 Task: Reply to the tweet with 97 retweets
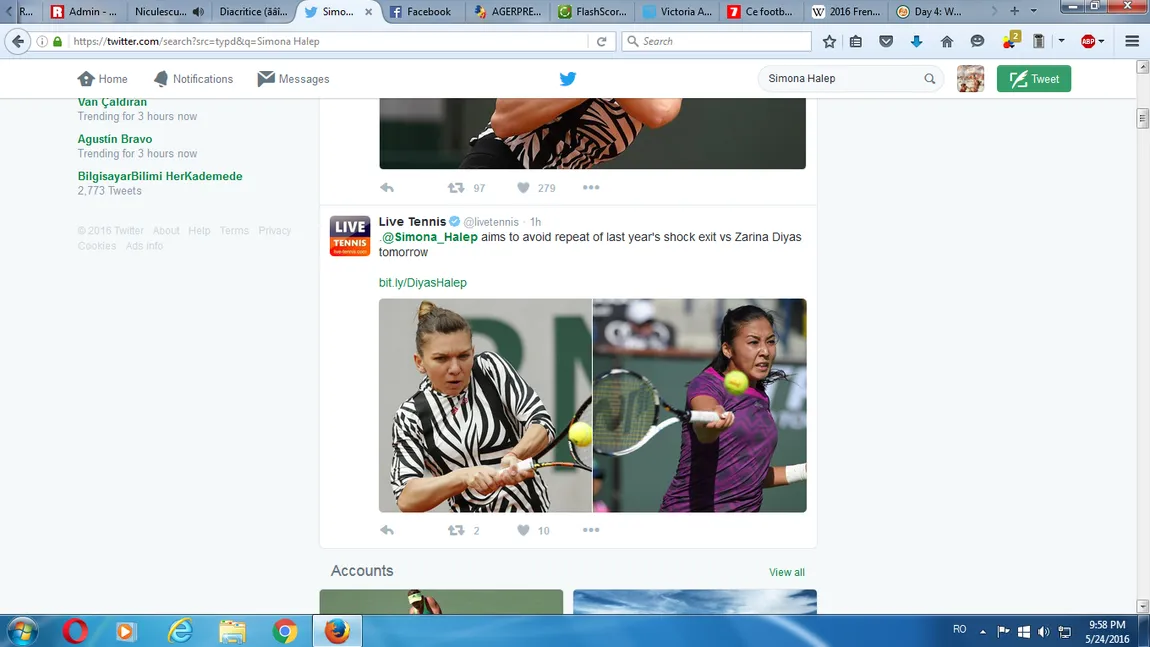pyautogui.click(x=387, y=188)
